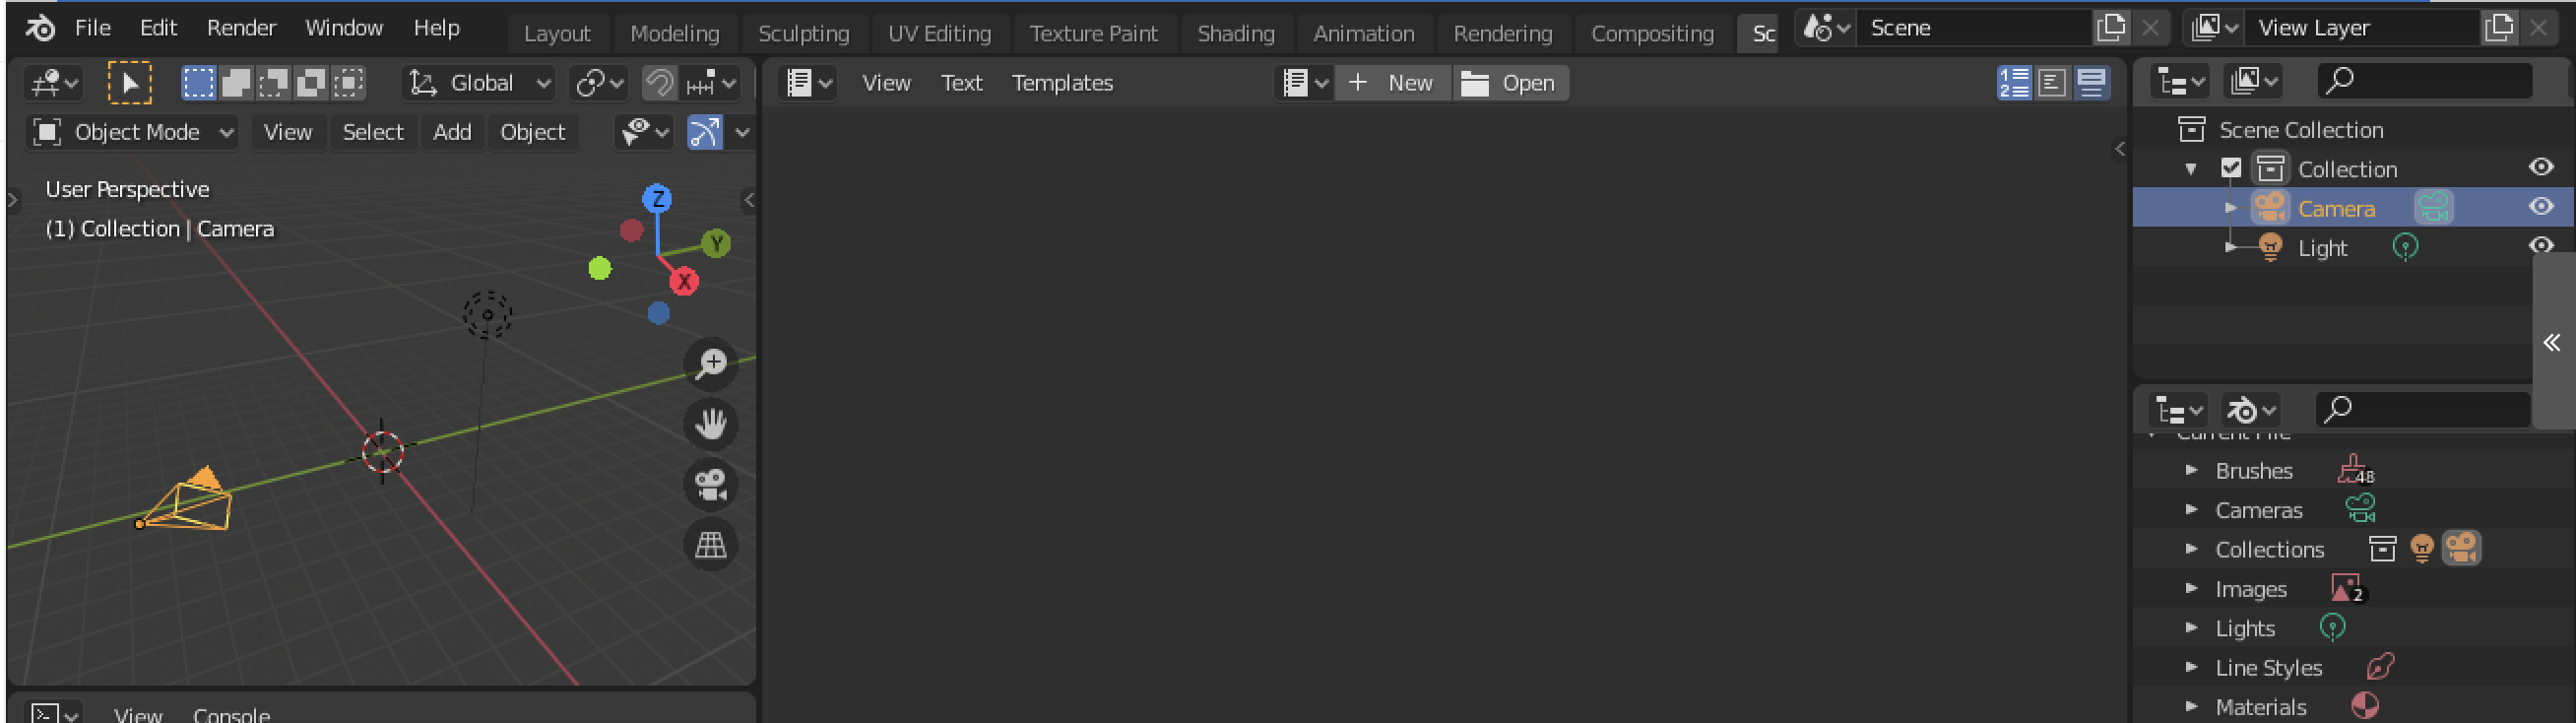2576x723 pixels.
Task: Open the Render menu
Action: point(241,28)
